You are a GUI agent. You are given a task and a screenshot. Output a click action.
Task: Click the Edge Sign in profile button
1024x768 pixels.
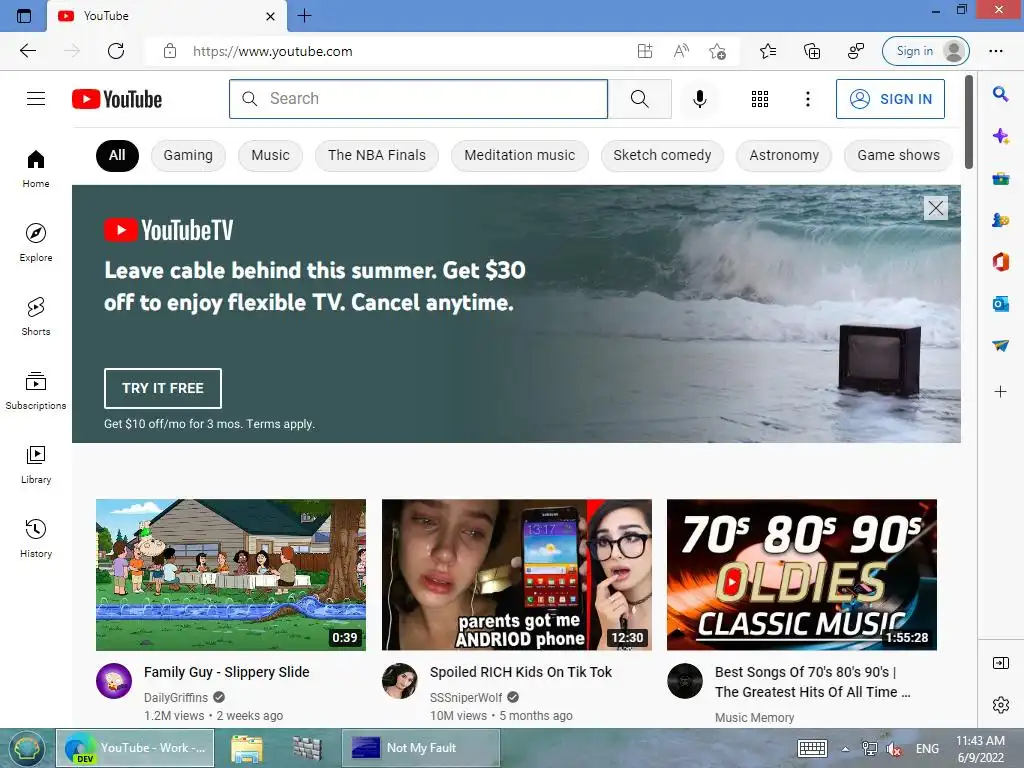tap(925, 51)
